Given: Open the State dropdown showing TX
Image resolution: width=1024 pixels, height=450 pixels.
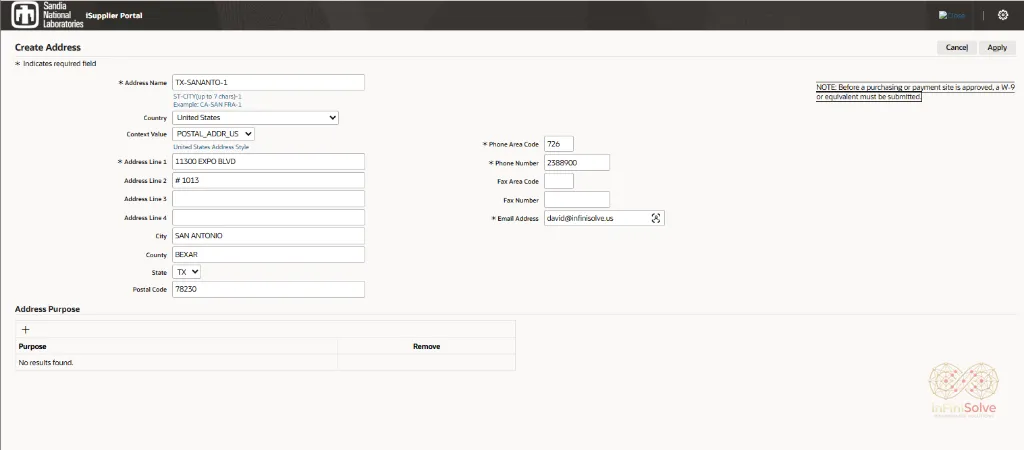Looking at the screenshot, I should [x=187, y=271].
